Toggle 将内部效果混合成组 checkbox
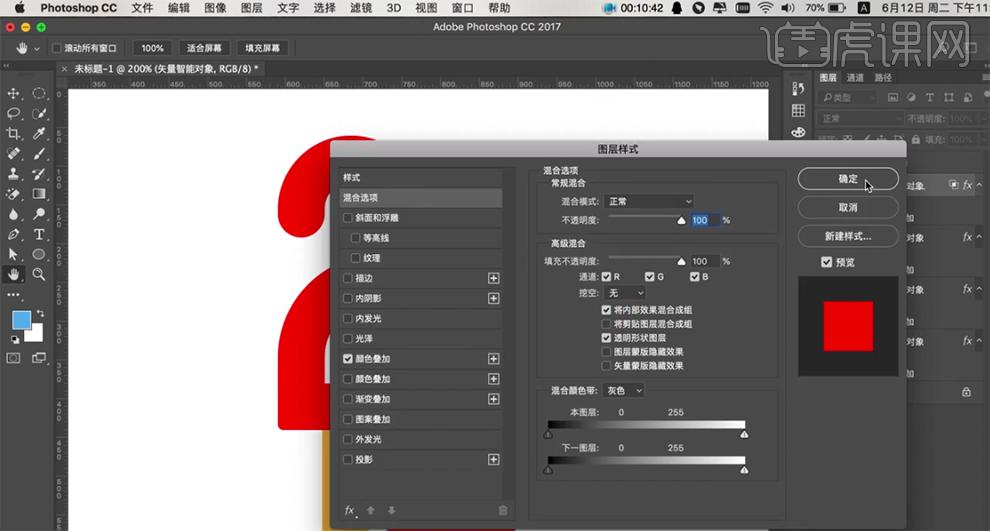 (606, 310)
